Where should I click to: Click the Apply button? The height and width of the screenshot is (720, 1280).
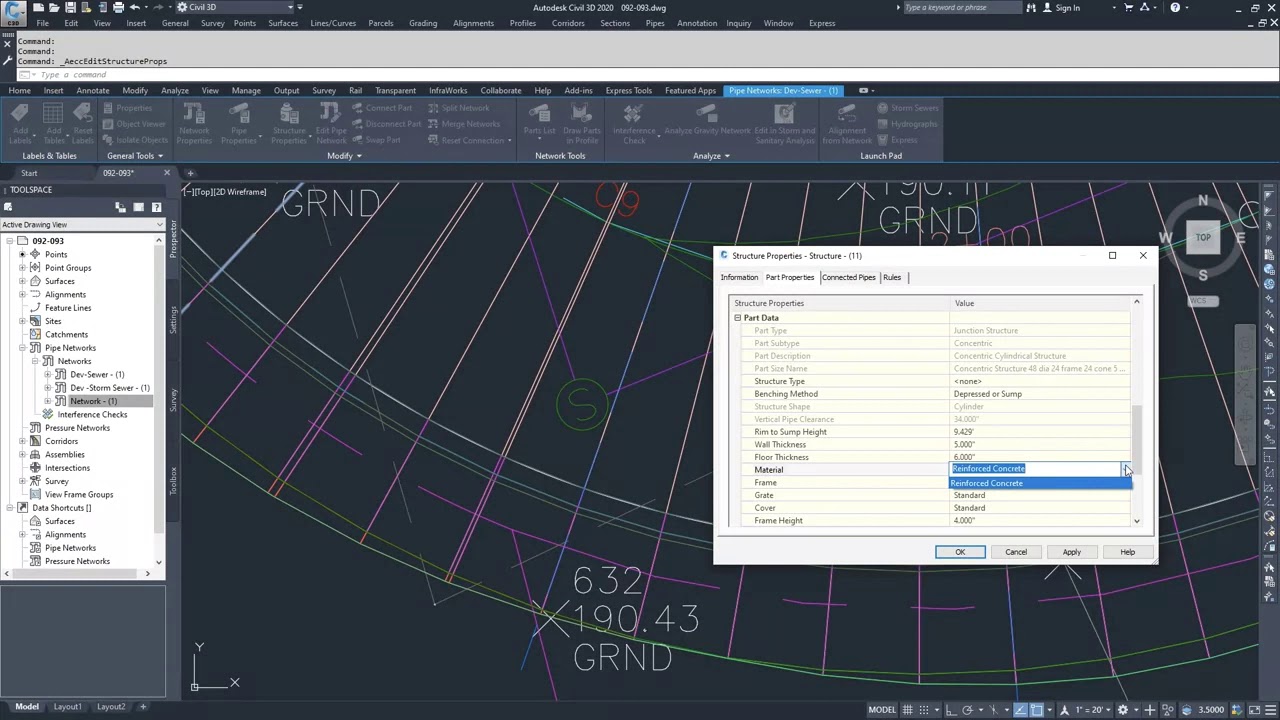1071,552
